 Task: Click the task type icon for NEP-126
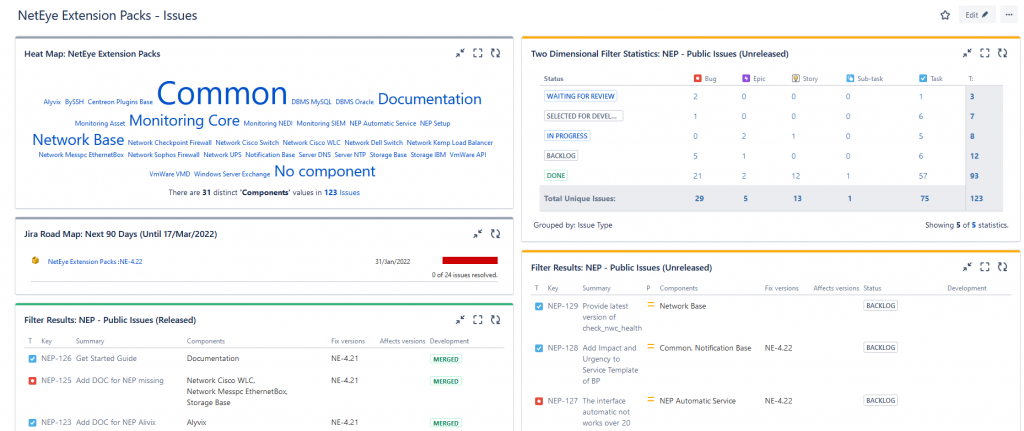[x=32, y=359]
